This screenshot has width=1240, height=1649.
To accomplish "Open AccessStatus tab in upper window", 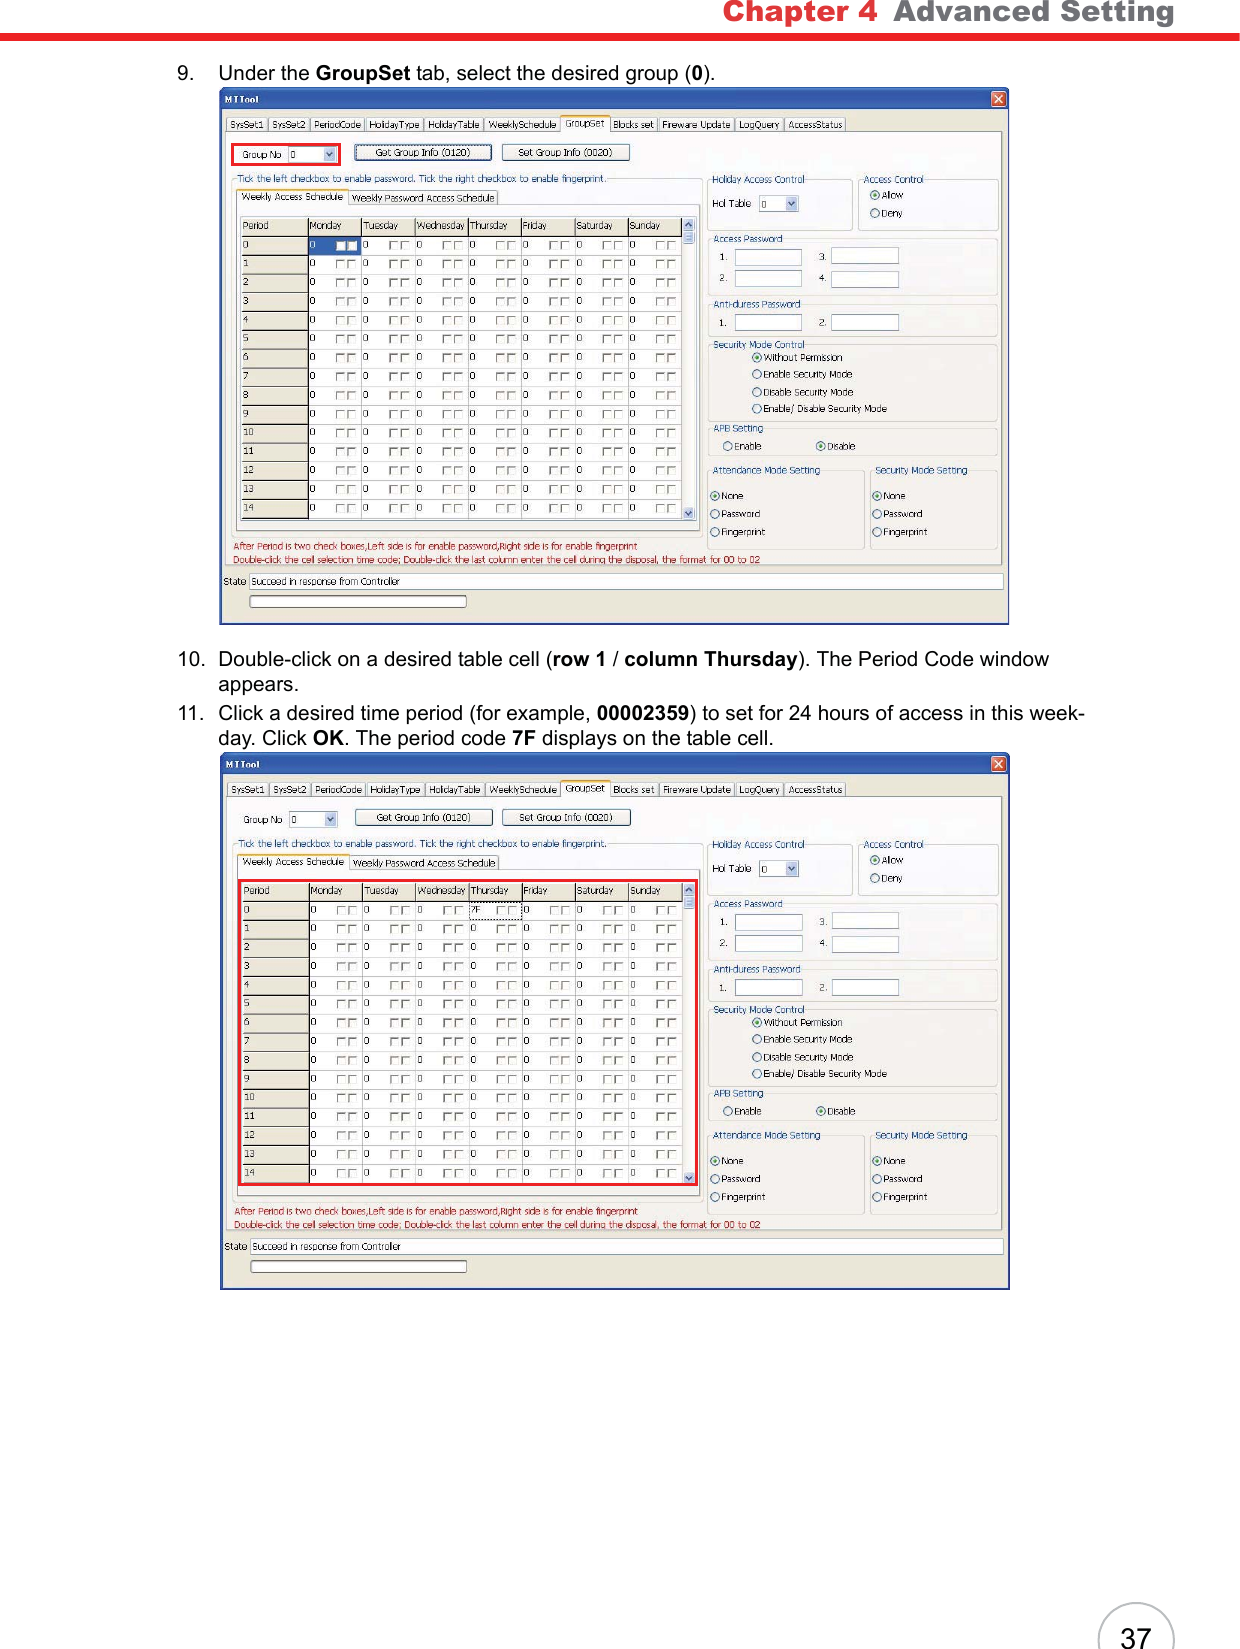I will pos(815,125).
